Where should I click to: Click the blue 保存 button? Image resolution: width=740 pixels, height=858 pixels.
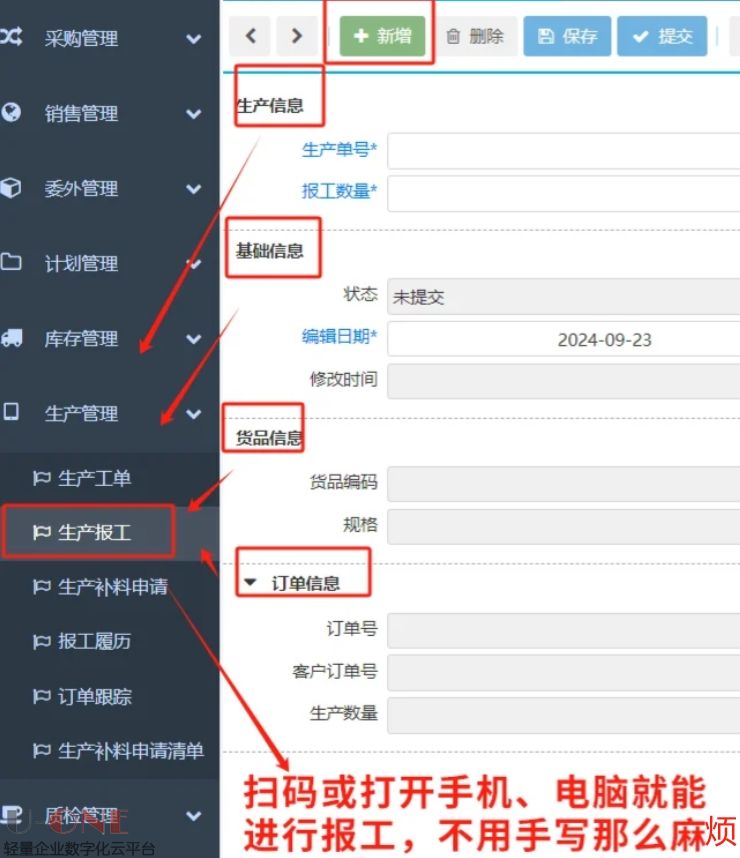567,36
